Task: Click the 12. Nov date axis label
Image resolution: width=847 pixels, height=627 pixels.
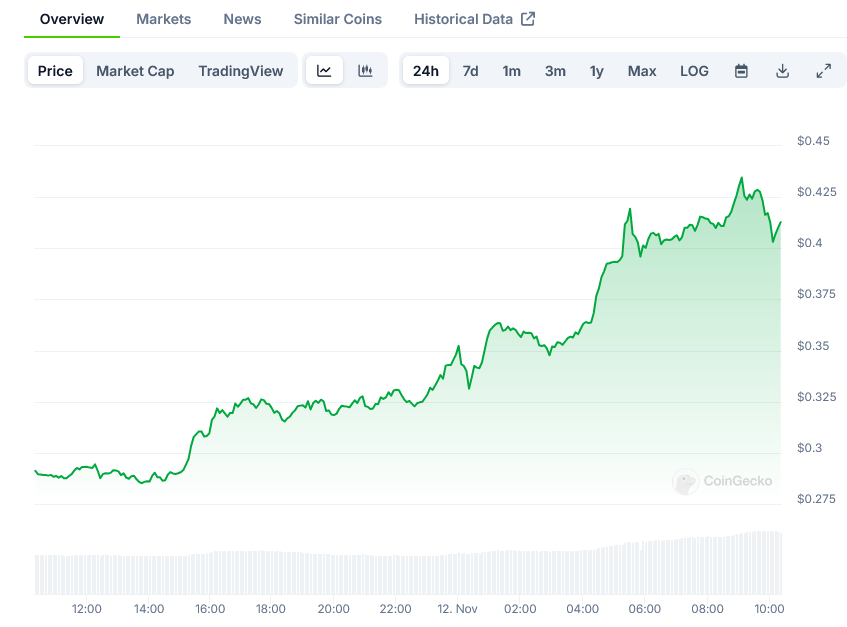Action: tap(457, 609)
